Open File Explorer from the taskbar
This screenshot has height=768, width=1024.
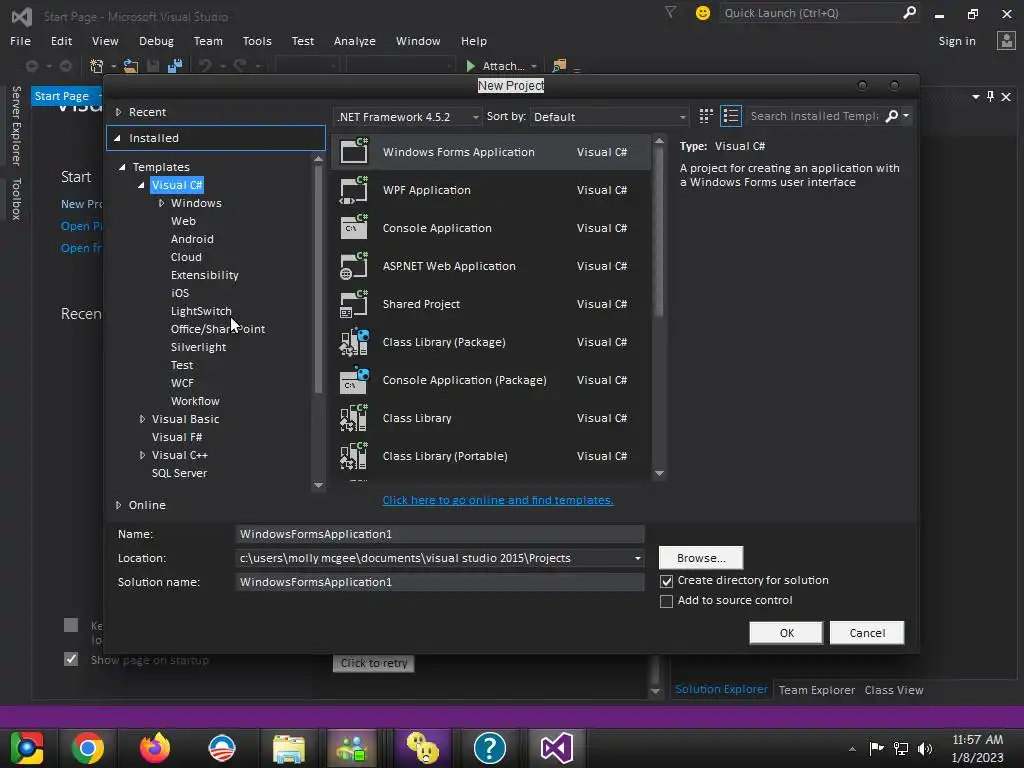click(289, 748)
